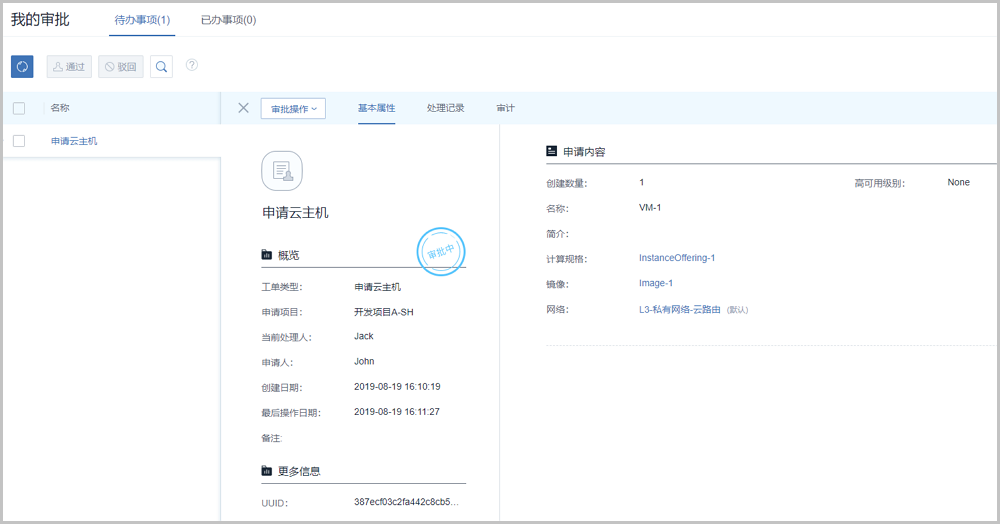This screenshot has height=524, width=1000.
Task: Click the 通过 approve button
Action: click(x=69, y=66)
